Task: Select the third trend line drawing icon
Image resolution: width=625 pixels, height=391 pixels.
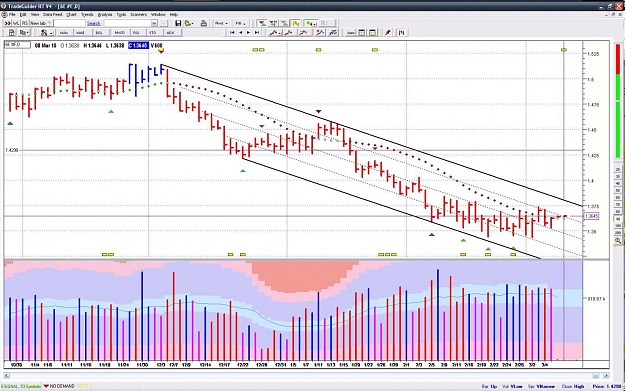Action: pos(303,33)
